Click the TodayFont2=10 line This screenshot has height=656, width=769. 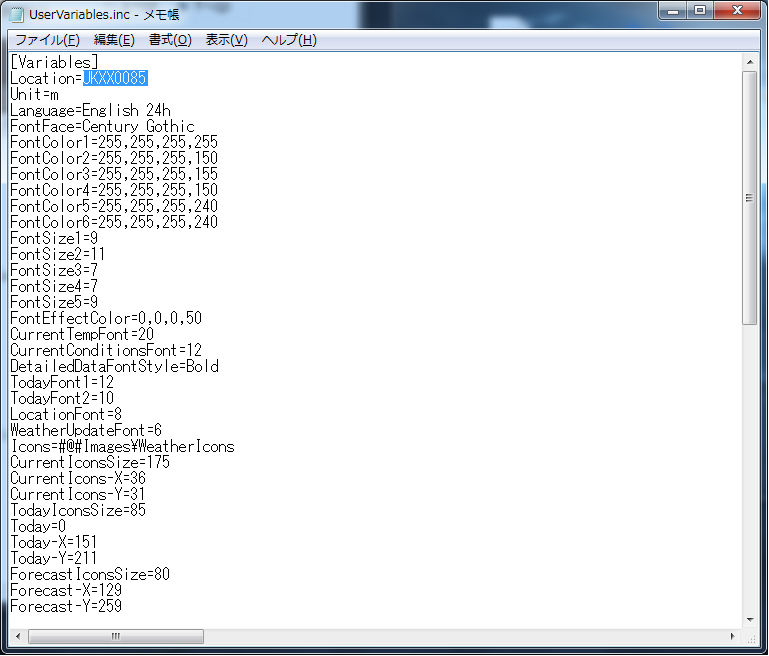tap(62, 398)
